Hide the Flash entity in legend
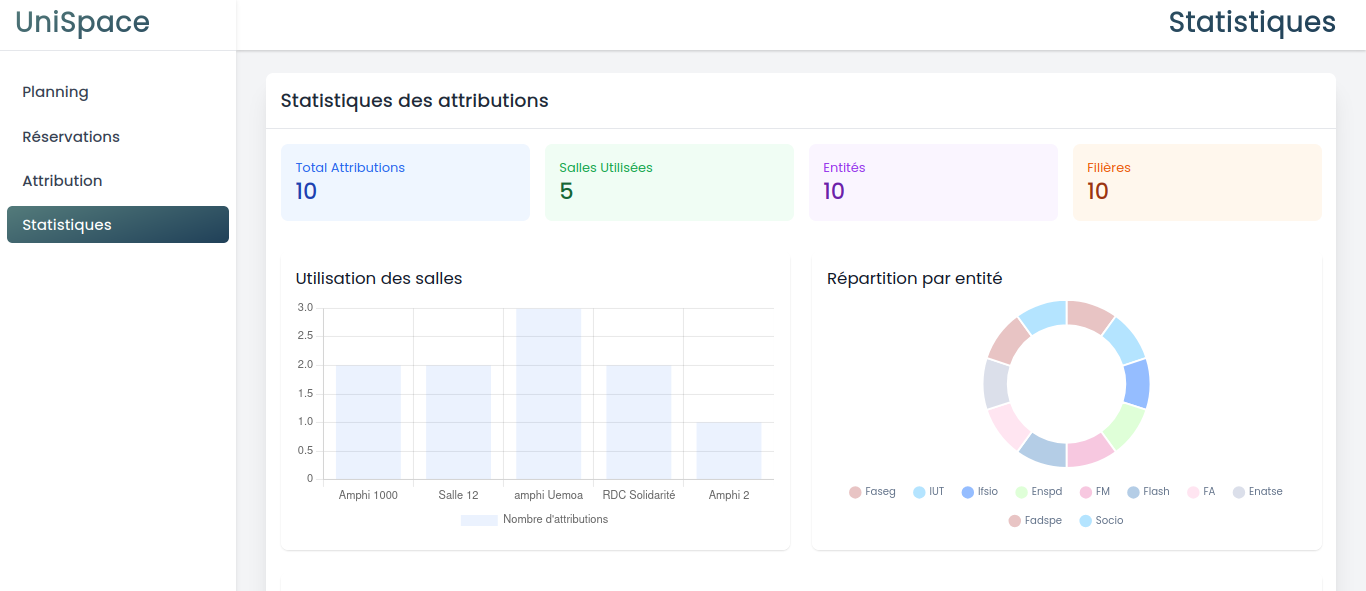 [x=1148, y=492]
